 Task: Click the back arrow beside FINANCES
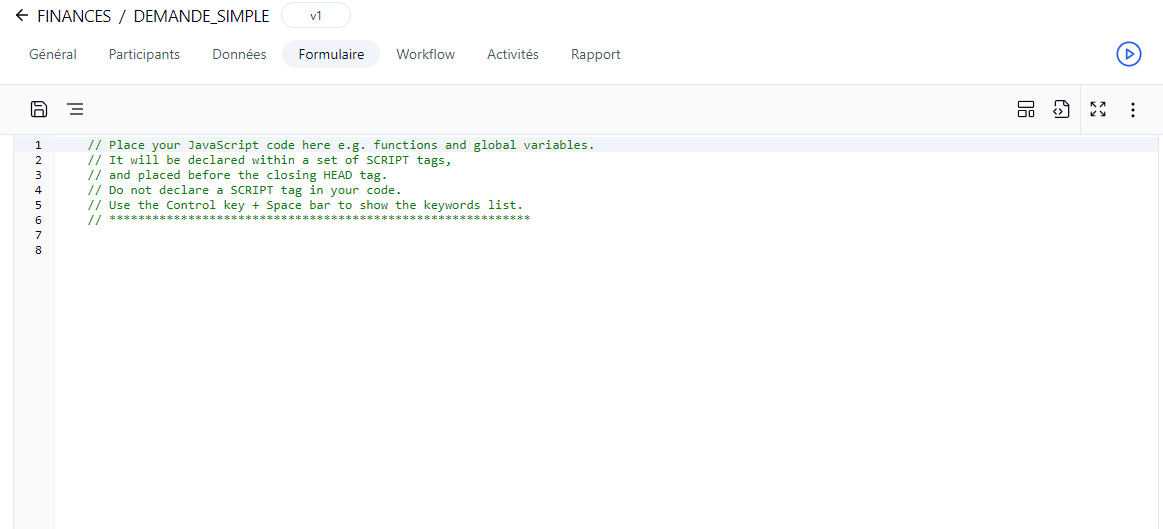(21, 16)
